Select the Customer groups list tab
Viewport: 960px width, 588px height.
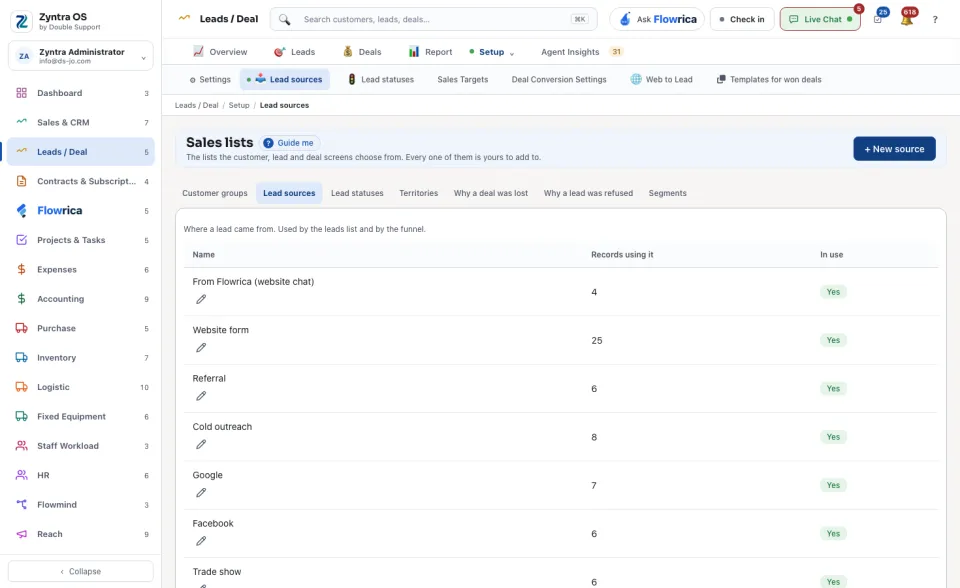(215, 193)
